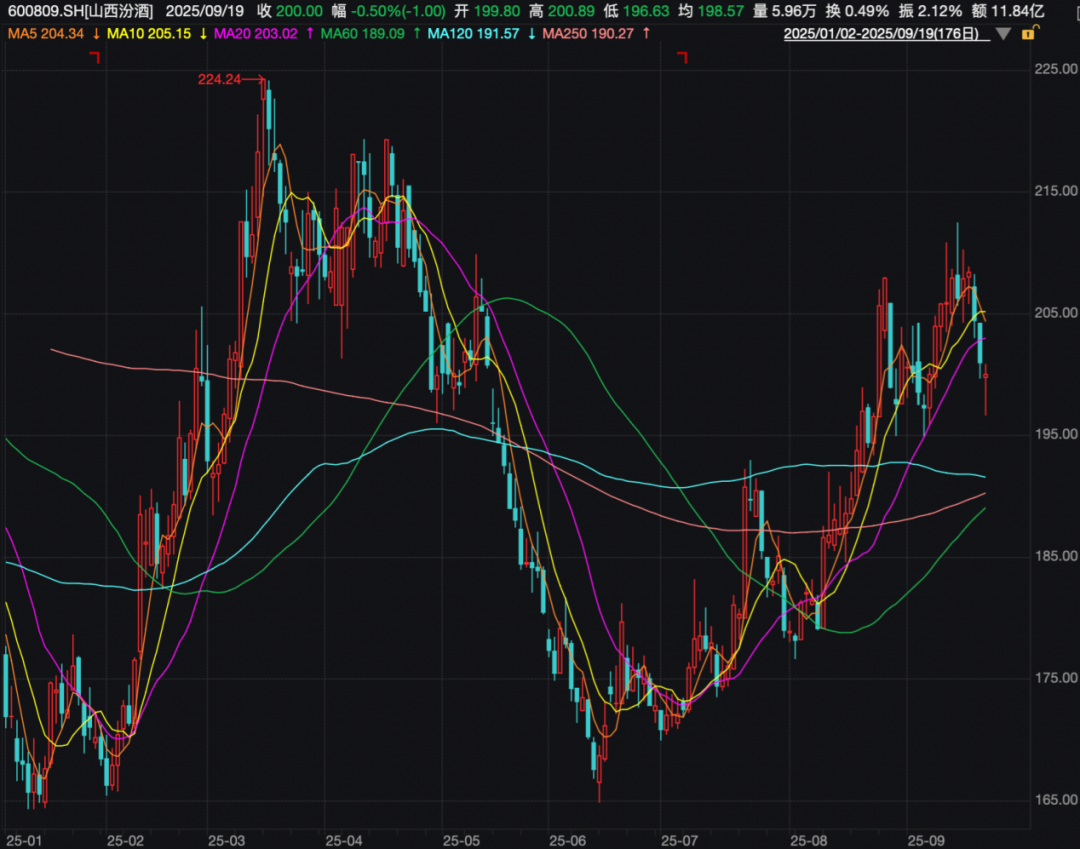
Task: Open the date range dropdown triangle
Action: pos(1003,34)
